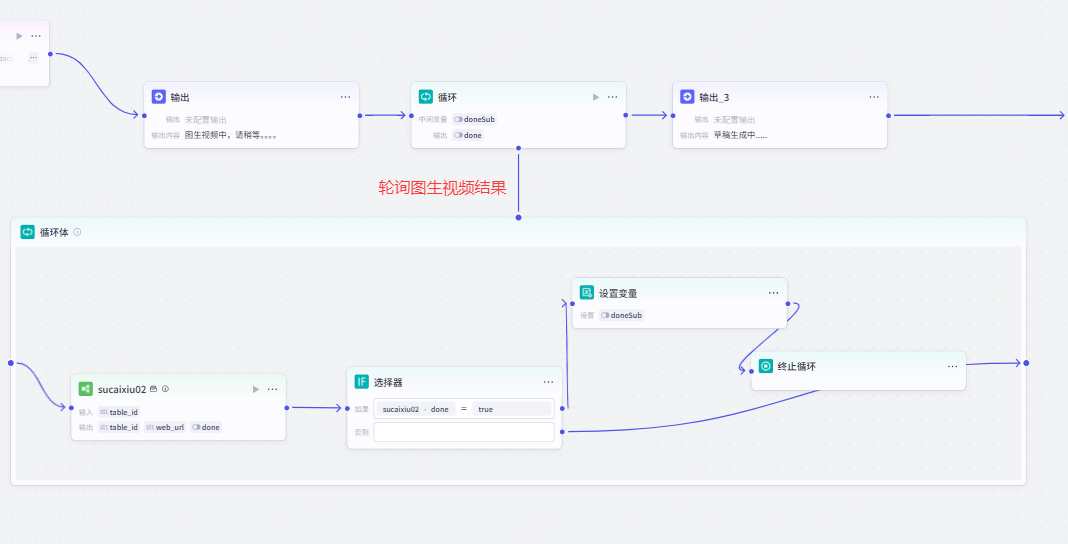Viewport: 1068px width, 544px height.
Task: Select the 设置变量 node title
Action: point(618,293)
